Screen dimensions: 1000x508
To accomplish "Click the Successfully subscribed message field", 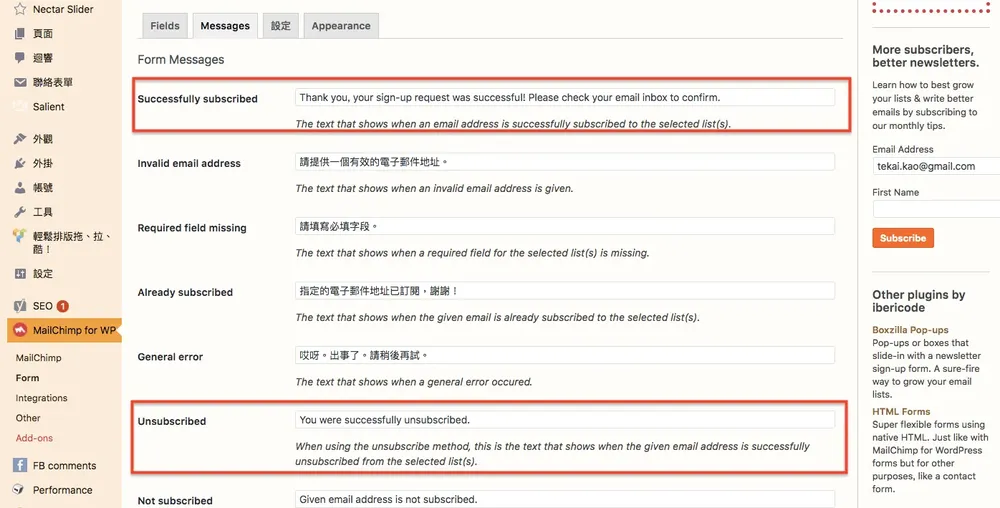I will tap(565, 98).
